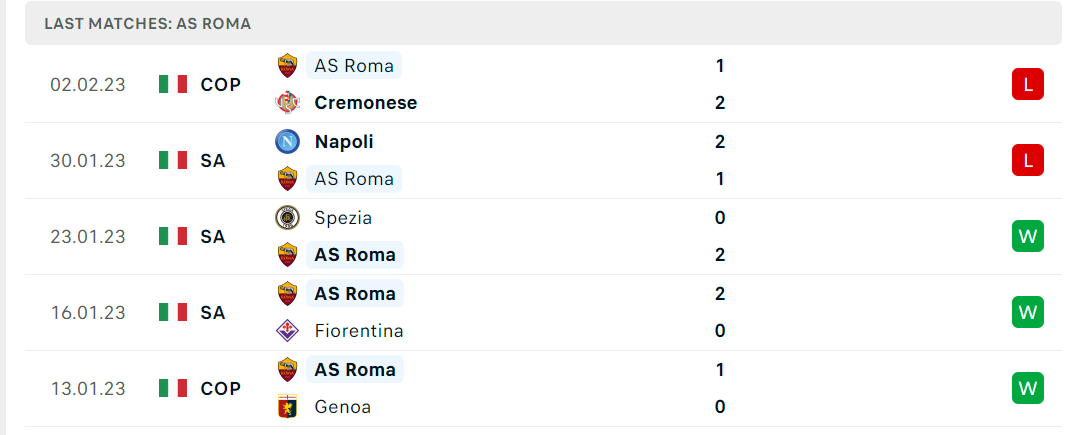Click green W badge for Spezia match
The width and height of the screenshot is (1071, 435).
pyautogui.click(x=1028, y=236)
